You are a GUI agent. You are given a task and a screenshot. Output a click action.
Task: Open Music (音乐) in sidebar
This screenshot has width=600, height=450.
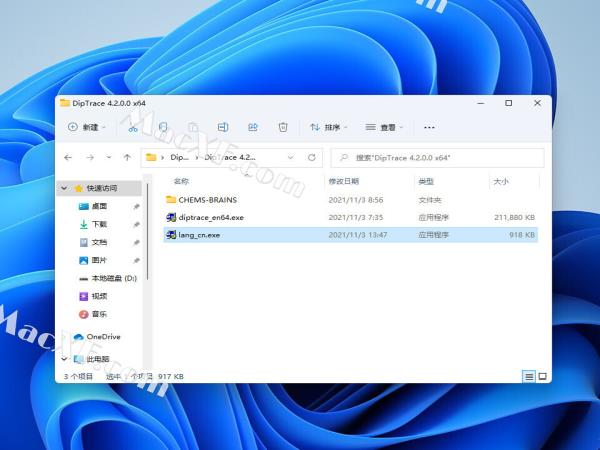(99, 314)
